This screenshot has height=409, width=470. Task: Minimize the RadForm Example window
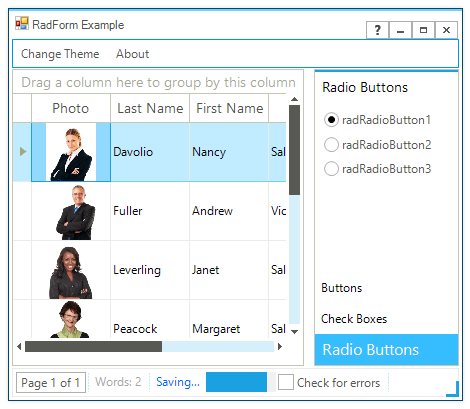400,30
